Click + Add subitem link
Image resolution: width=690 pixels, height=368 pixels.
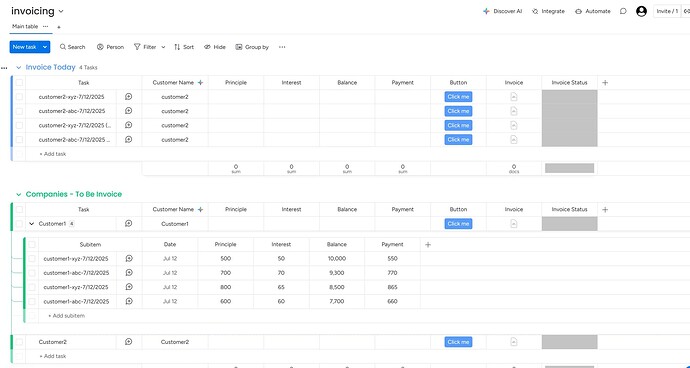pos(66,316)
